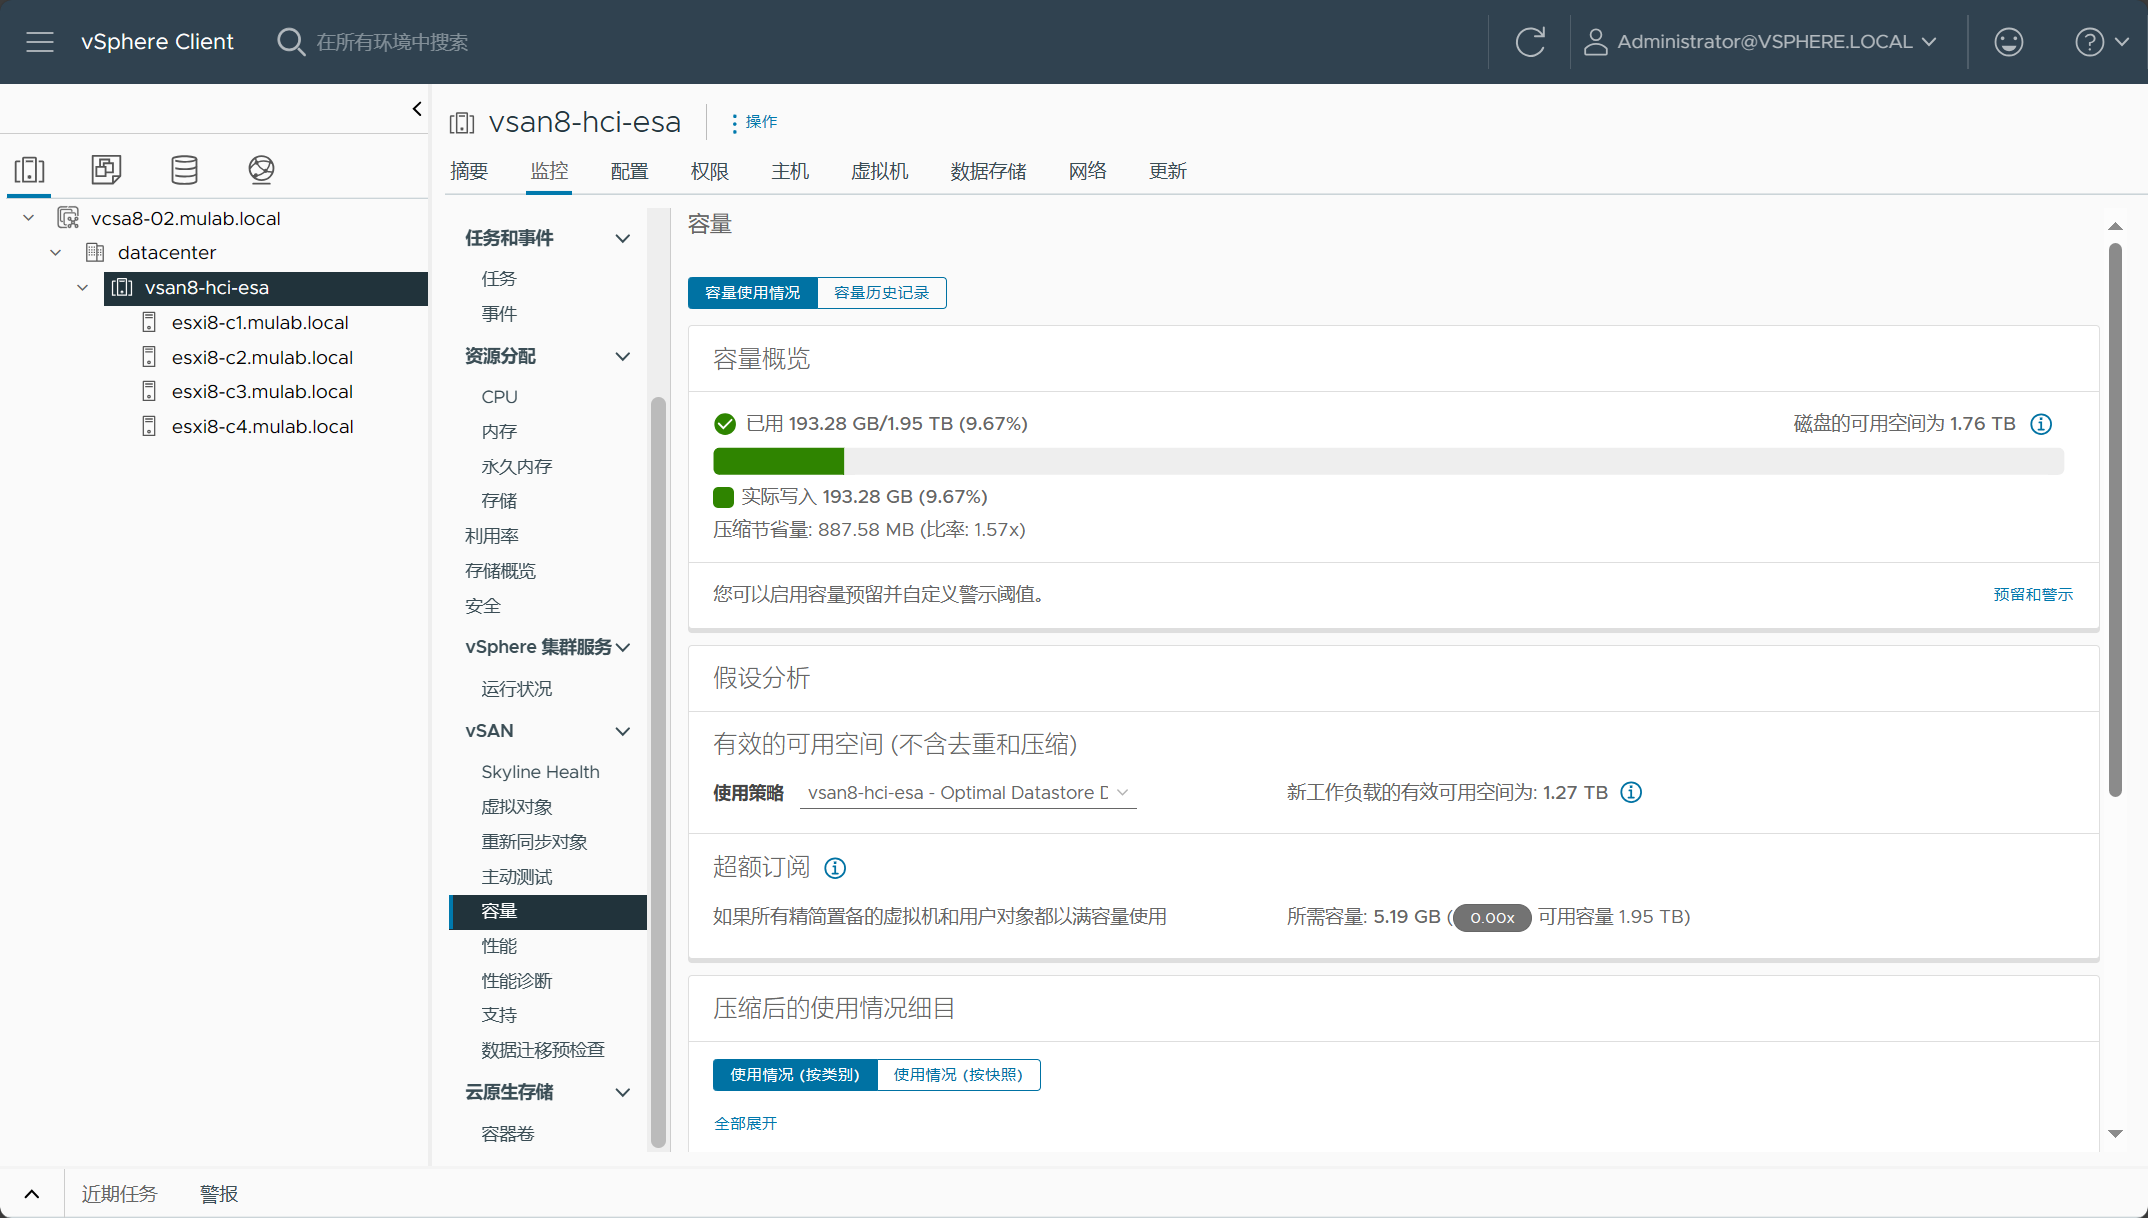This screenshot has height=1218, width=2148.
Task: Click the main content vertical scrollbar
Action: (2115, 520)
